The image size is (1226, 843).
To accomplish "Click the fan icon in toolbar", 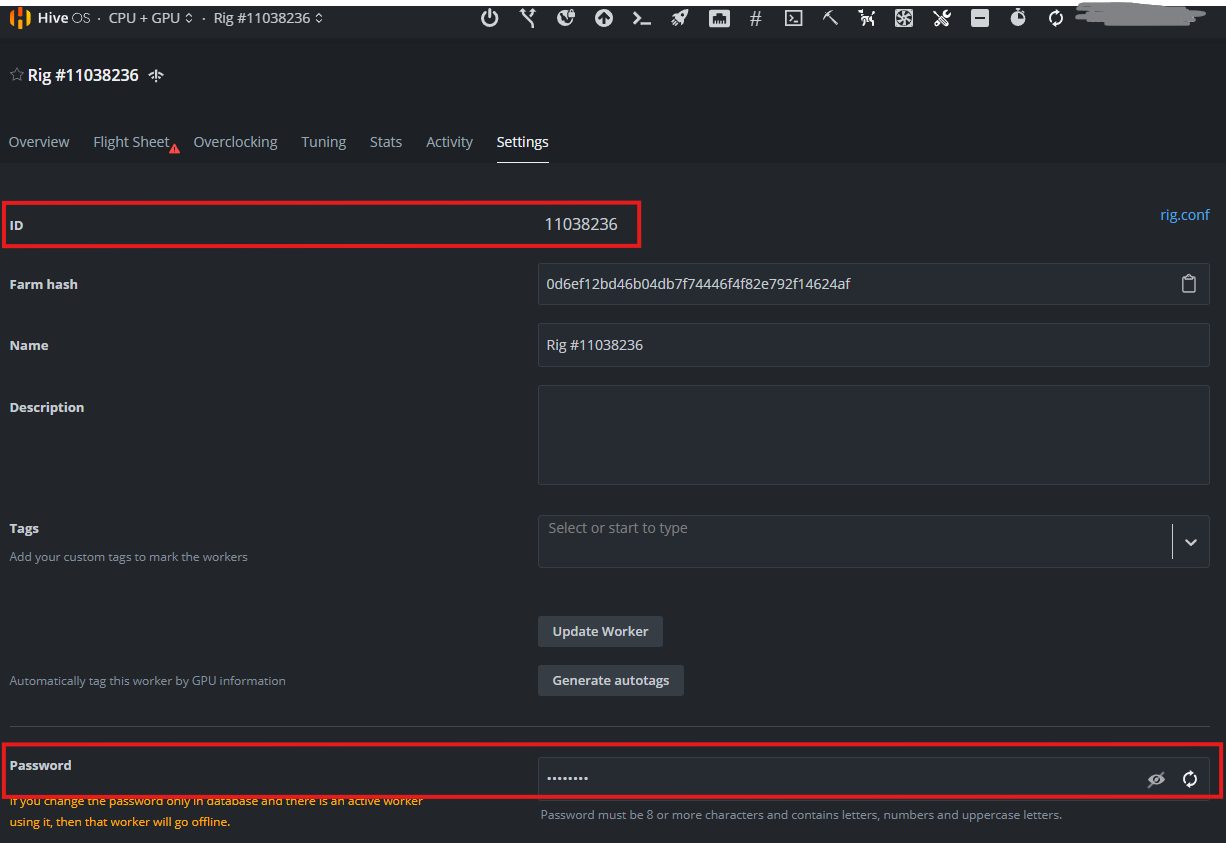I will 904,18.
